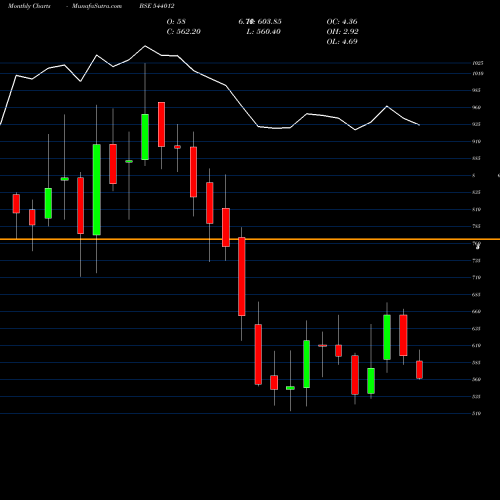Click the 'Monthly Charts' title text
Image resolution: width=500 pixels, height=500 pixels.
pos(29,6)
